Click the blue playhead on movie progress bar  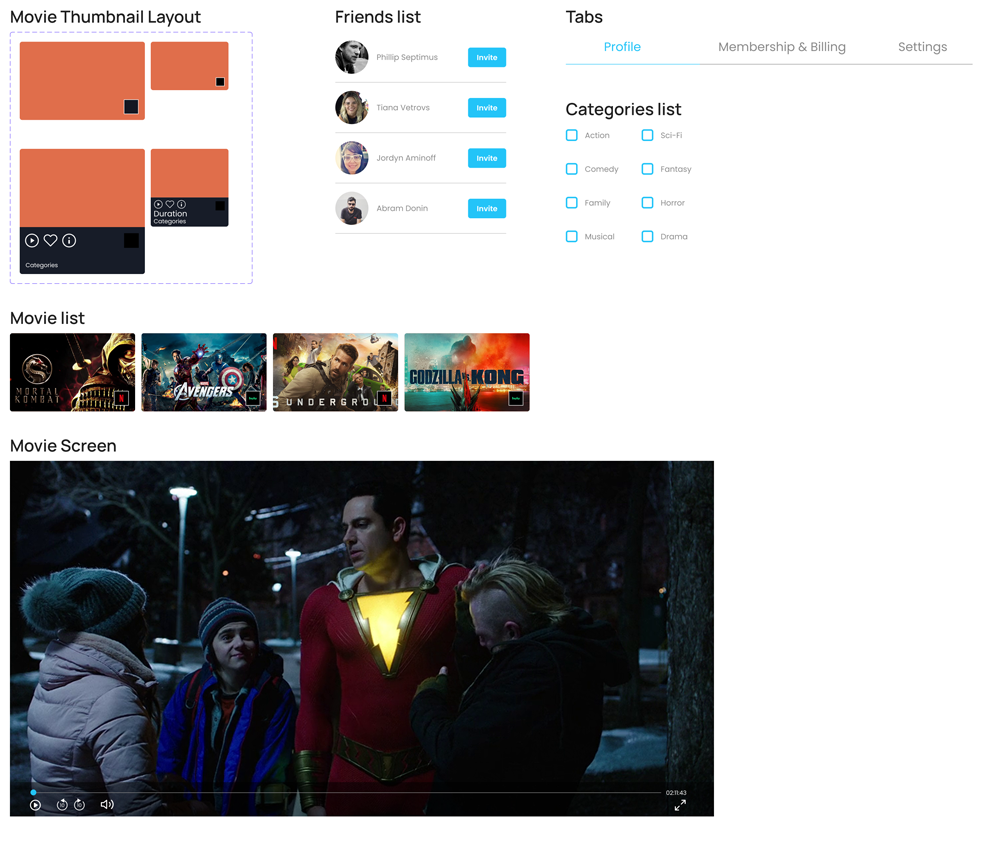point(33,793)
